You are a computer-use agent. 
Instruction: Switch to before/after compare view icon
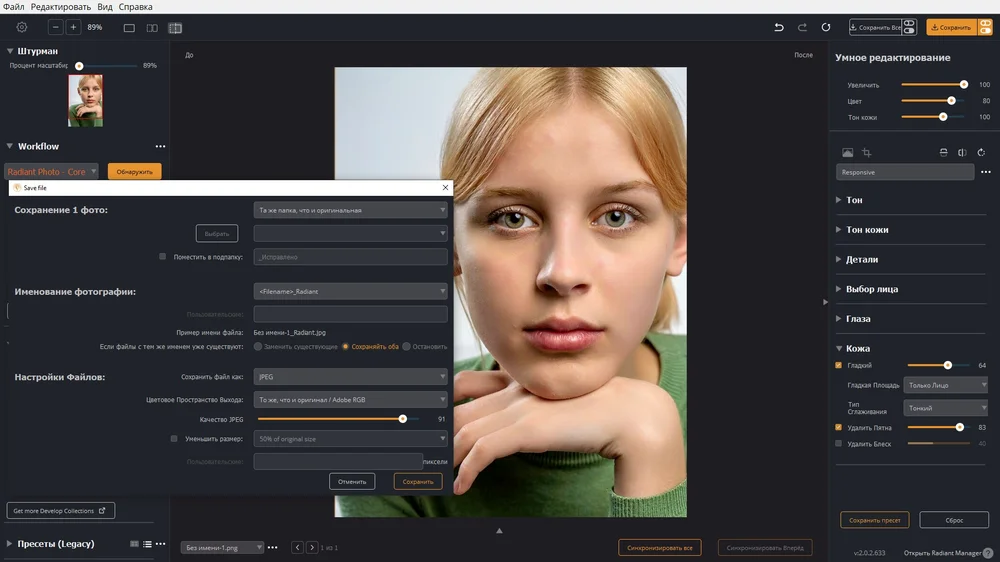pyautogui.click(x=175, y=28)
